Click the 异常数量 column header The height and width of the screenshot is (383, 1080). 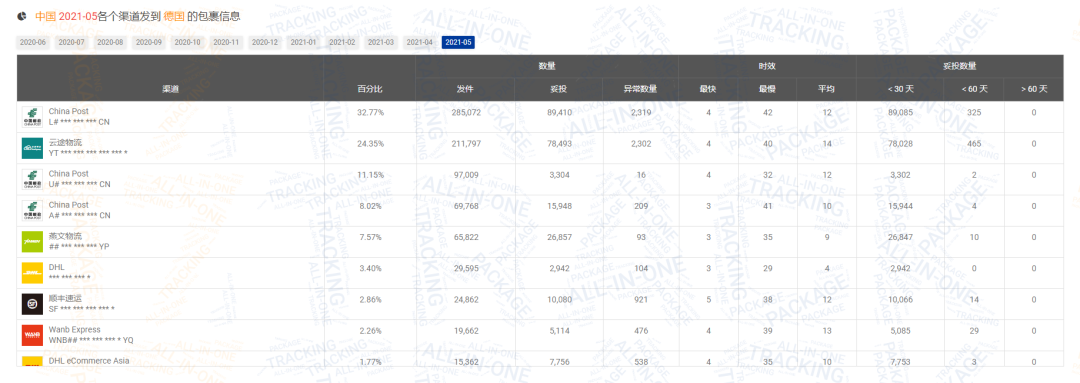pos(641,89)
